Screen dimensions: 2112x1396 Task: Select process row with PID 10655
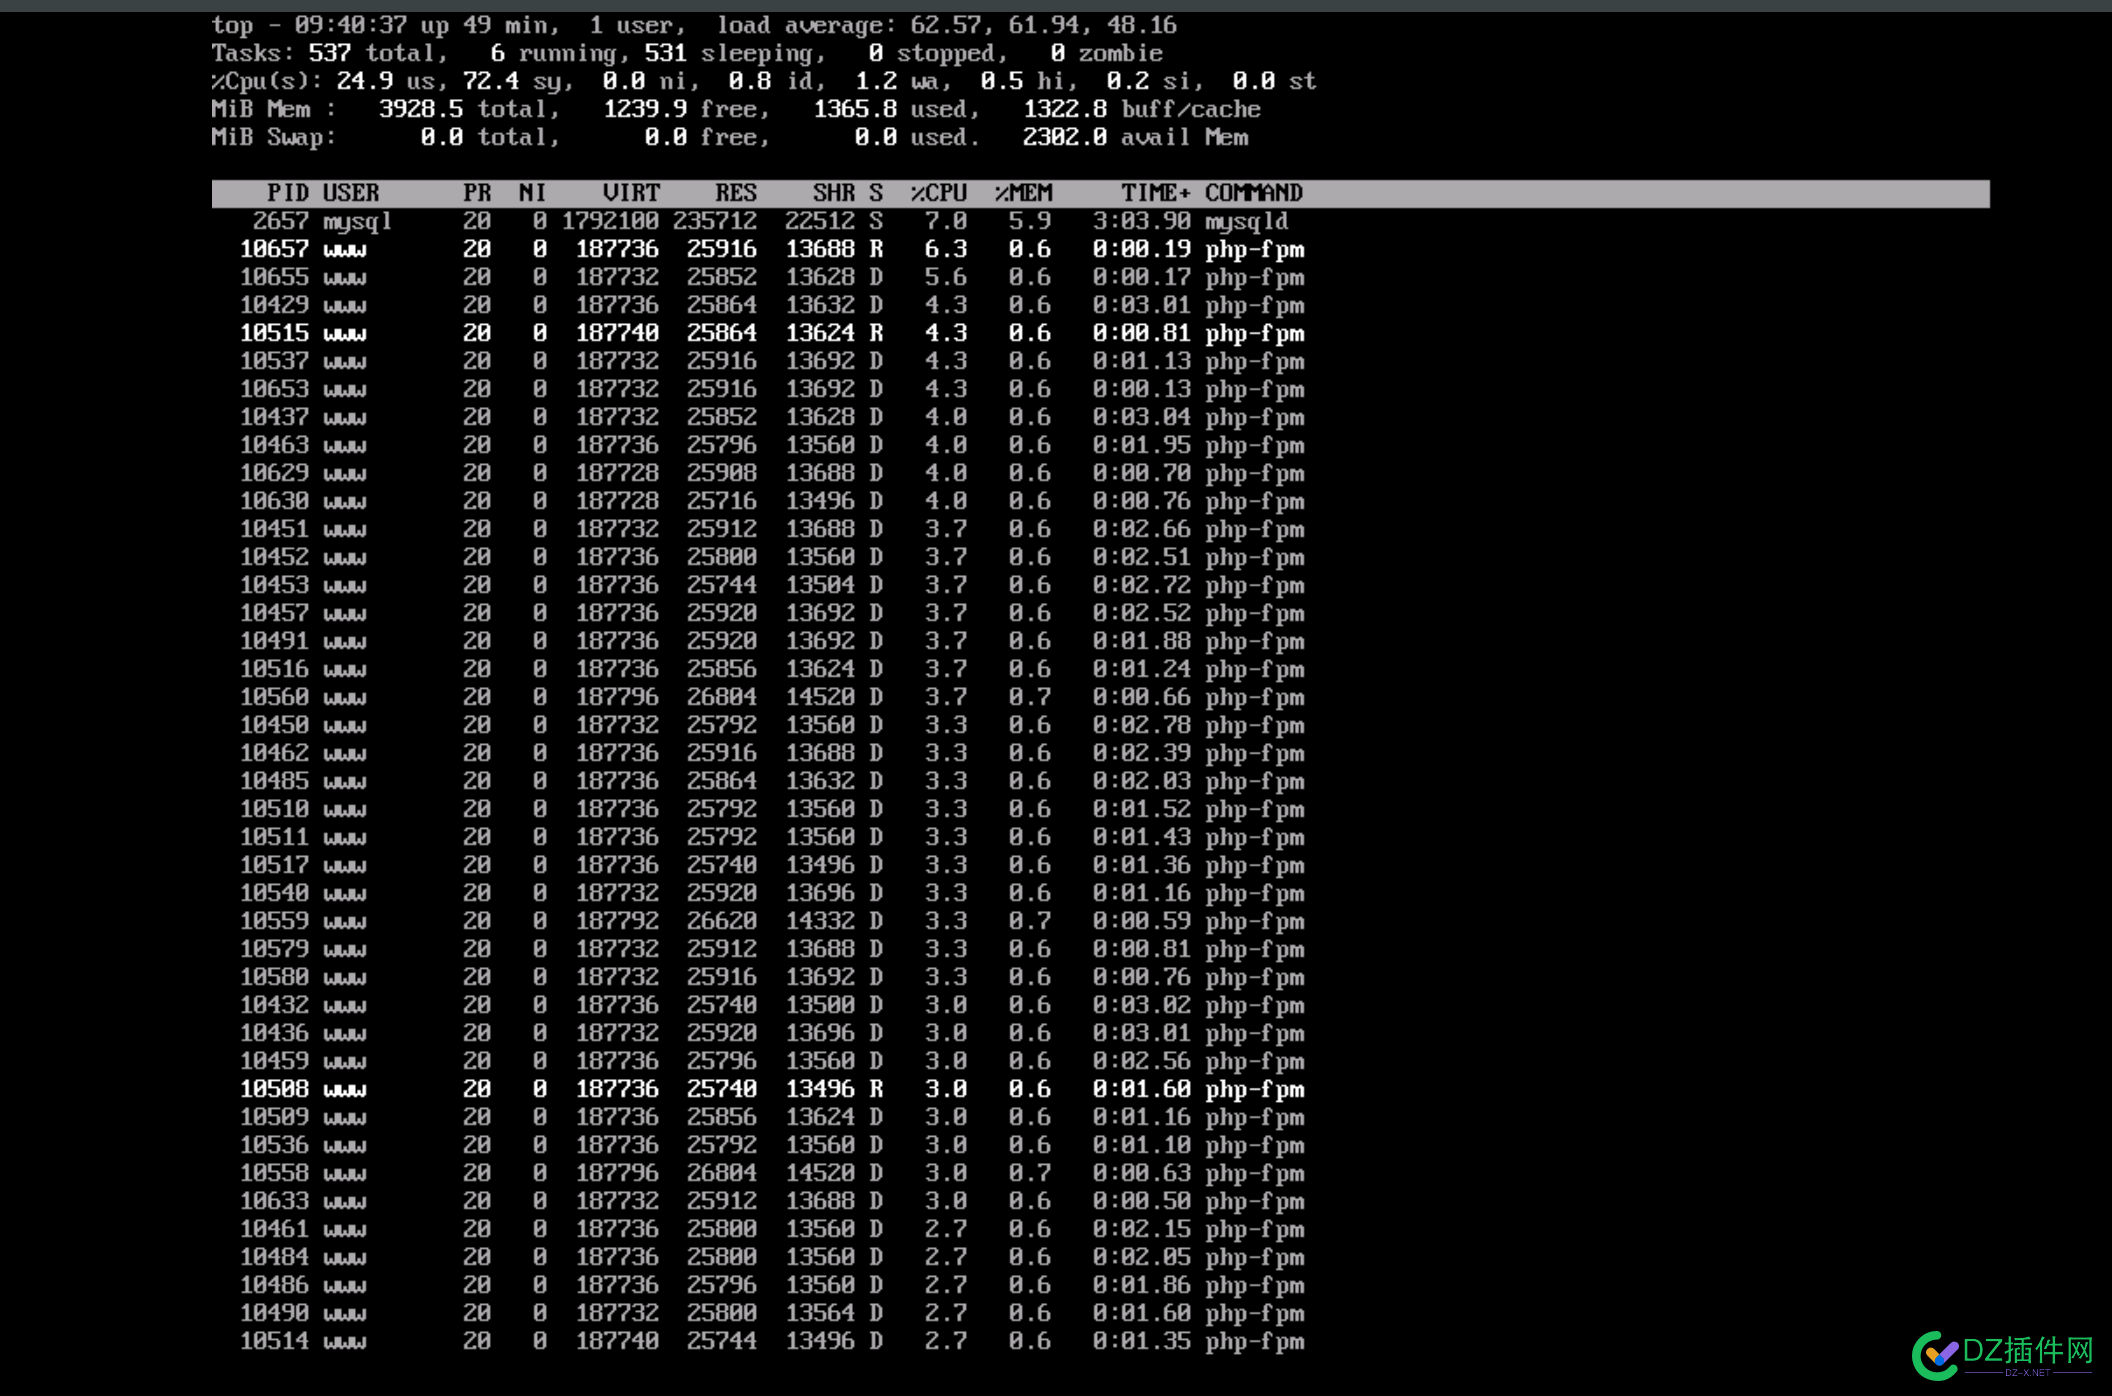[x=770, y=277]
